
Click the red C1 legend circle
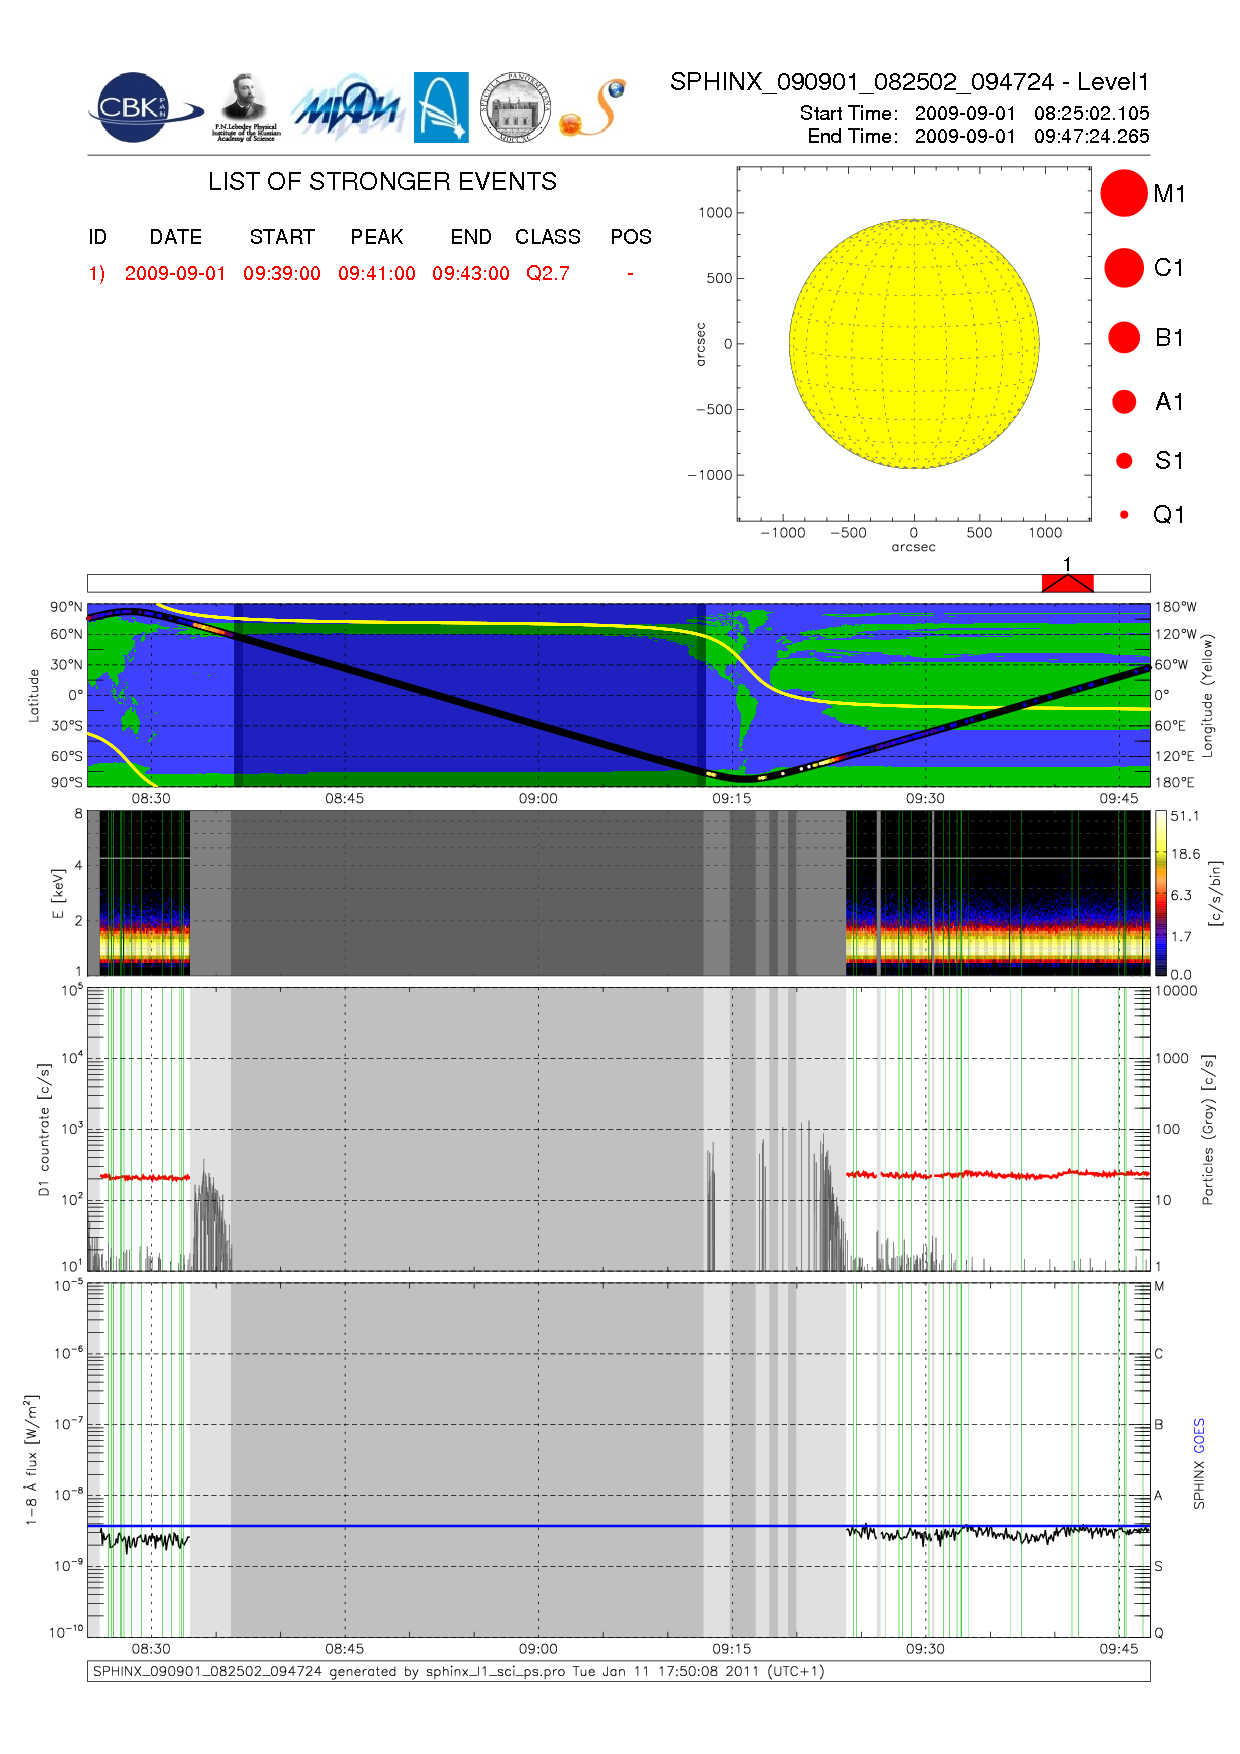[1123, 268]
